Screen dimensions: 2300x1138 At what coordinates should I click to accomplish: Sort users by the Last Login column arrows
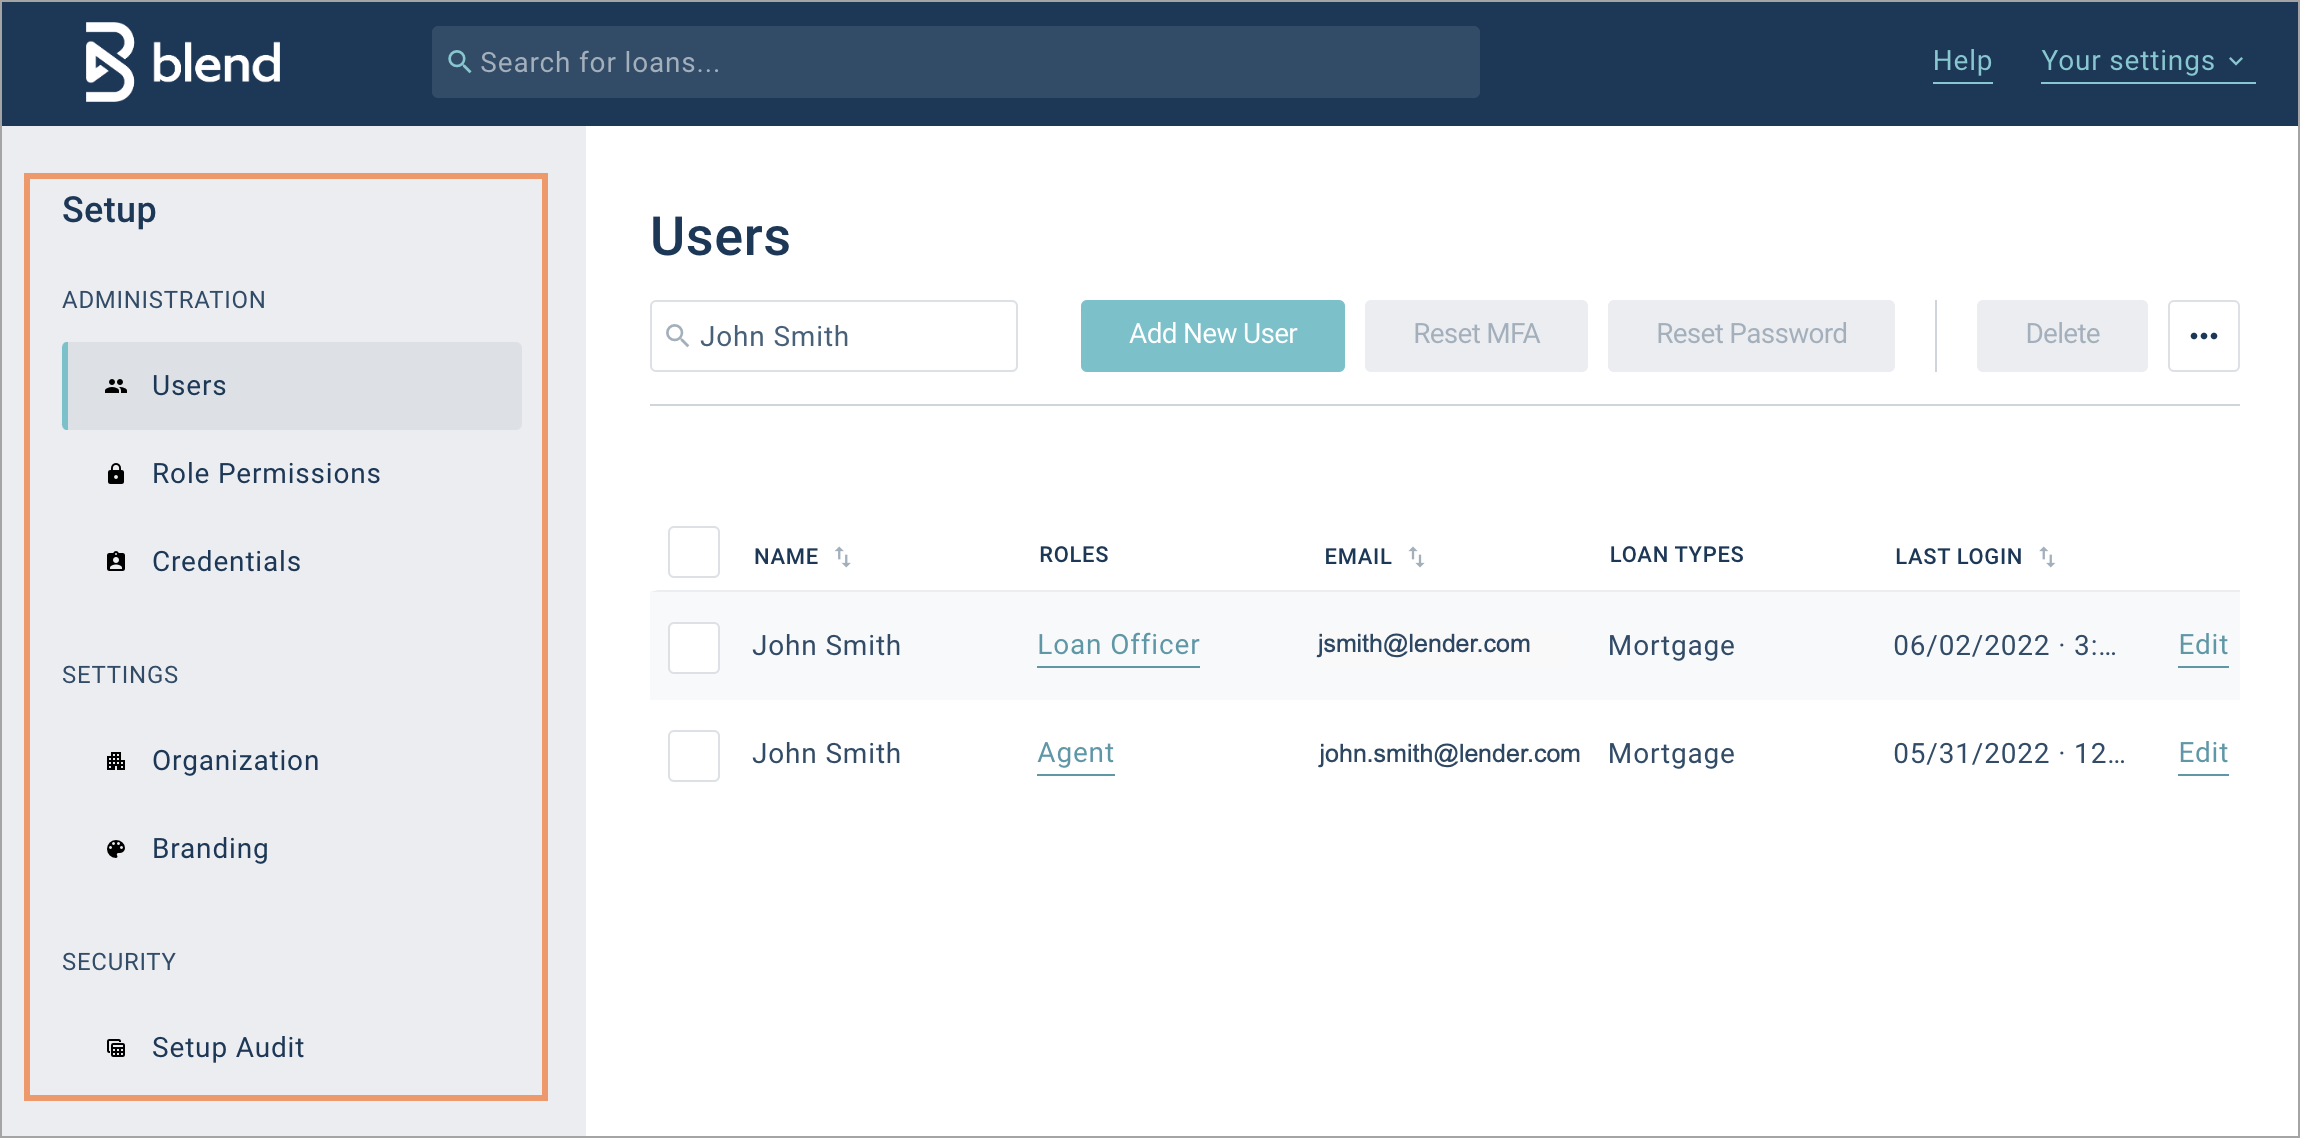pyautogui.click(x=2047, y=556)
